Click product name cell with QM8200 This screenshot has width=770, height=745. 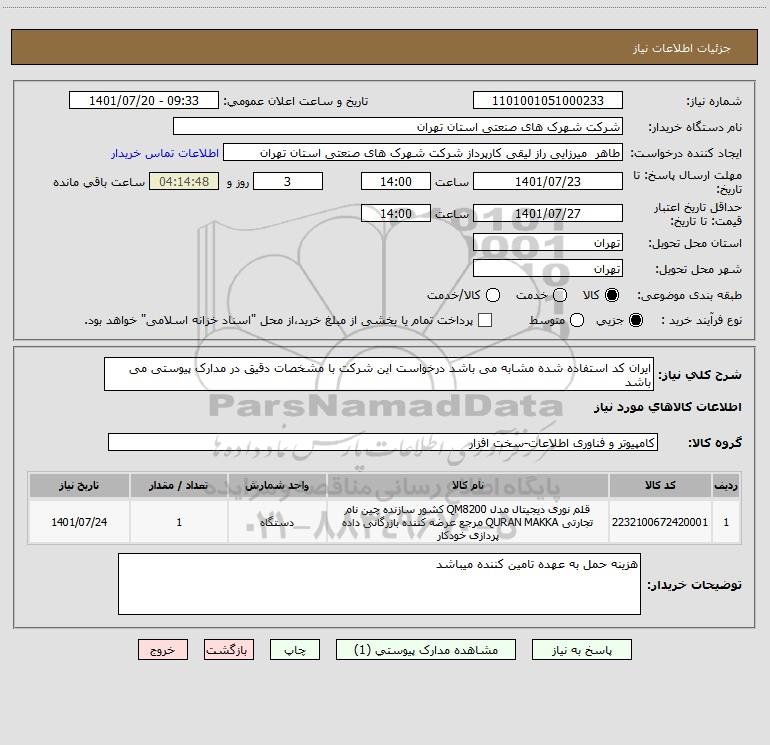(x=468, y=522)
